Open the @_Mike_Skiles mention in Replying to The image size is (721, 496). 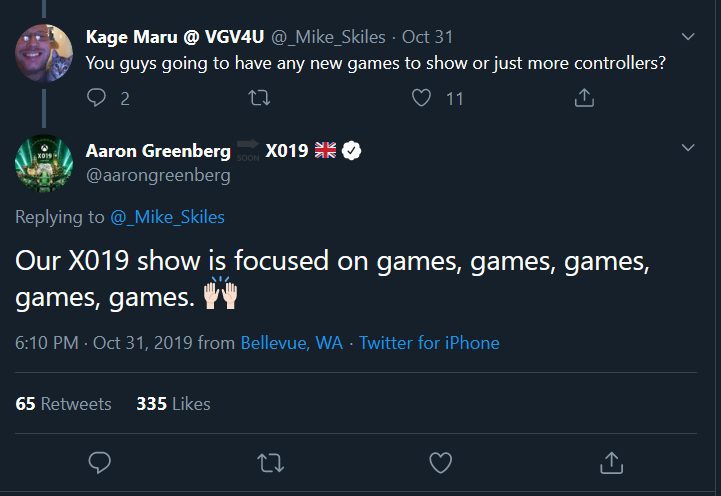pos(168,217)
